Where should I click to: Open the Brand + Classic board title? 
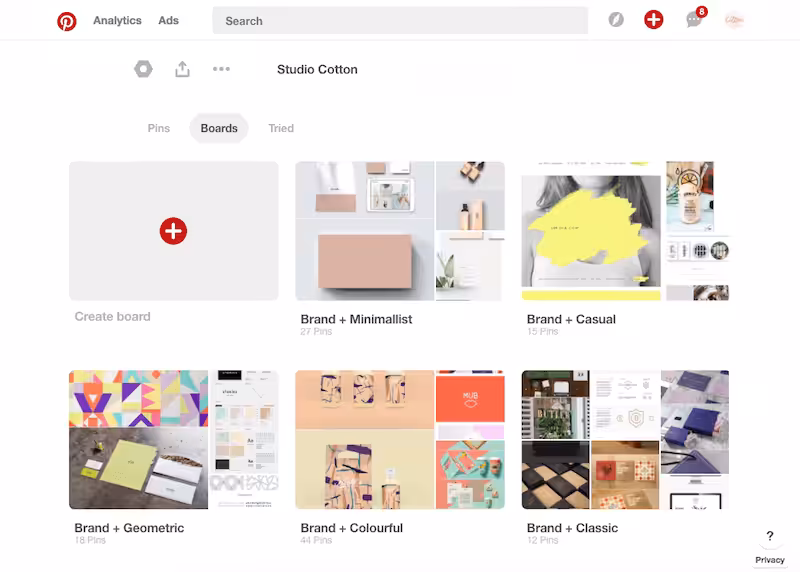pos(572,528)
